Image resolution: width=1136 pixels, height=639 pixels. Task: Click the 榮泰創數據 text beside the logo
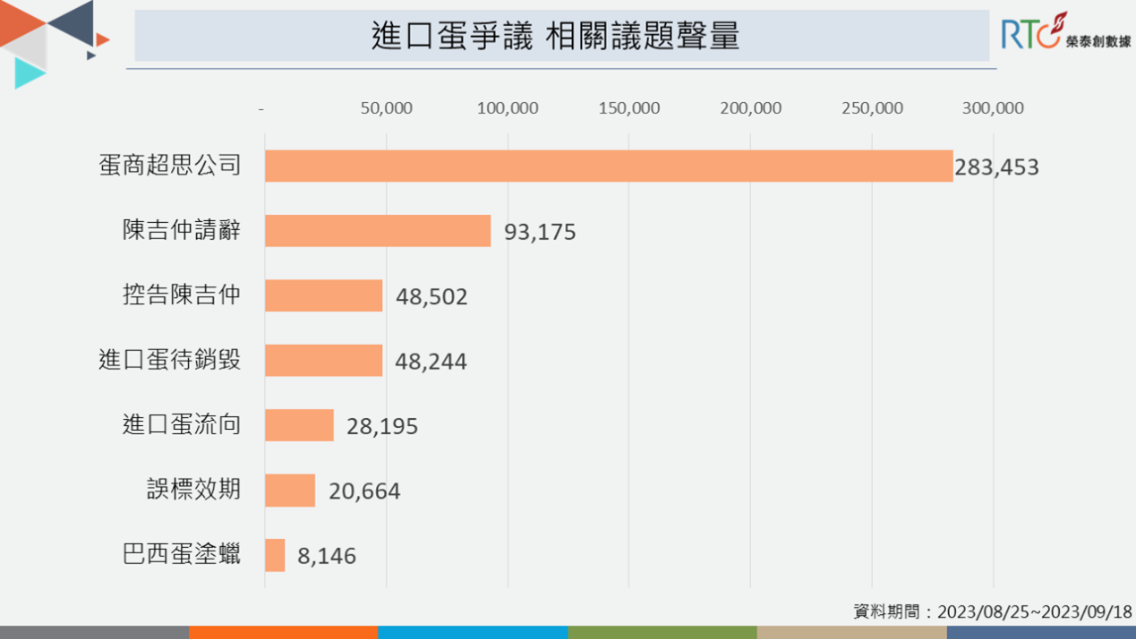[x=1098, y=42]
